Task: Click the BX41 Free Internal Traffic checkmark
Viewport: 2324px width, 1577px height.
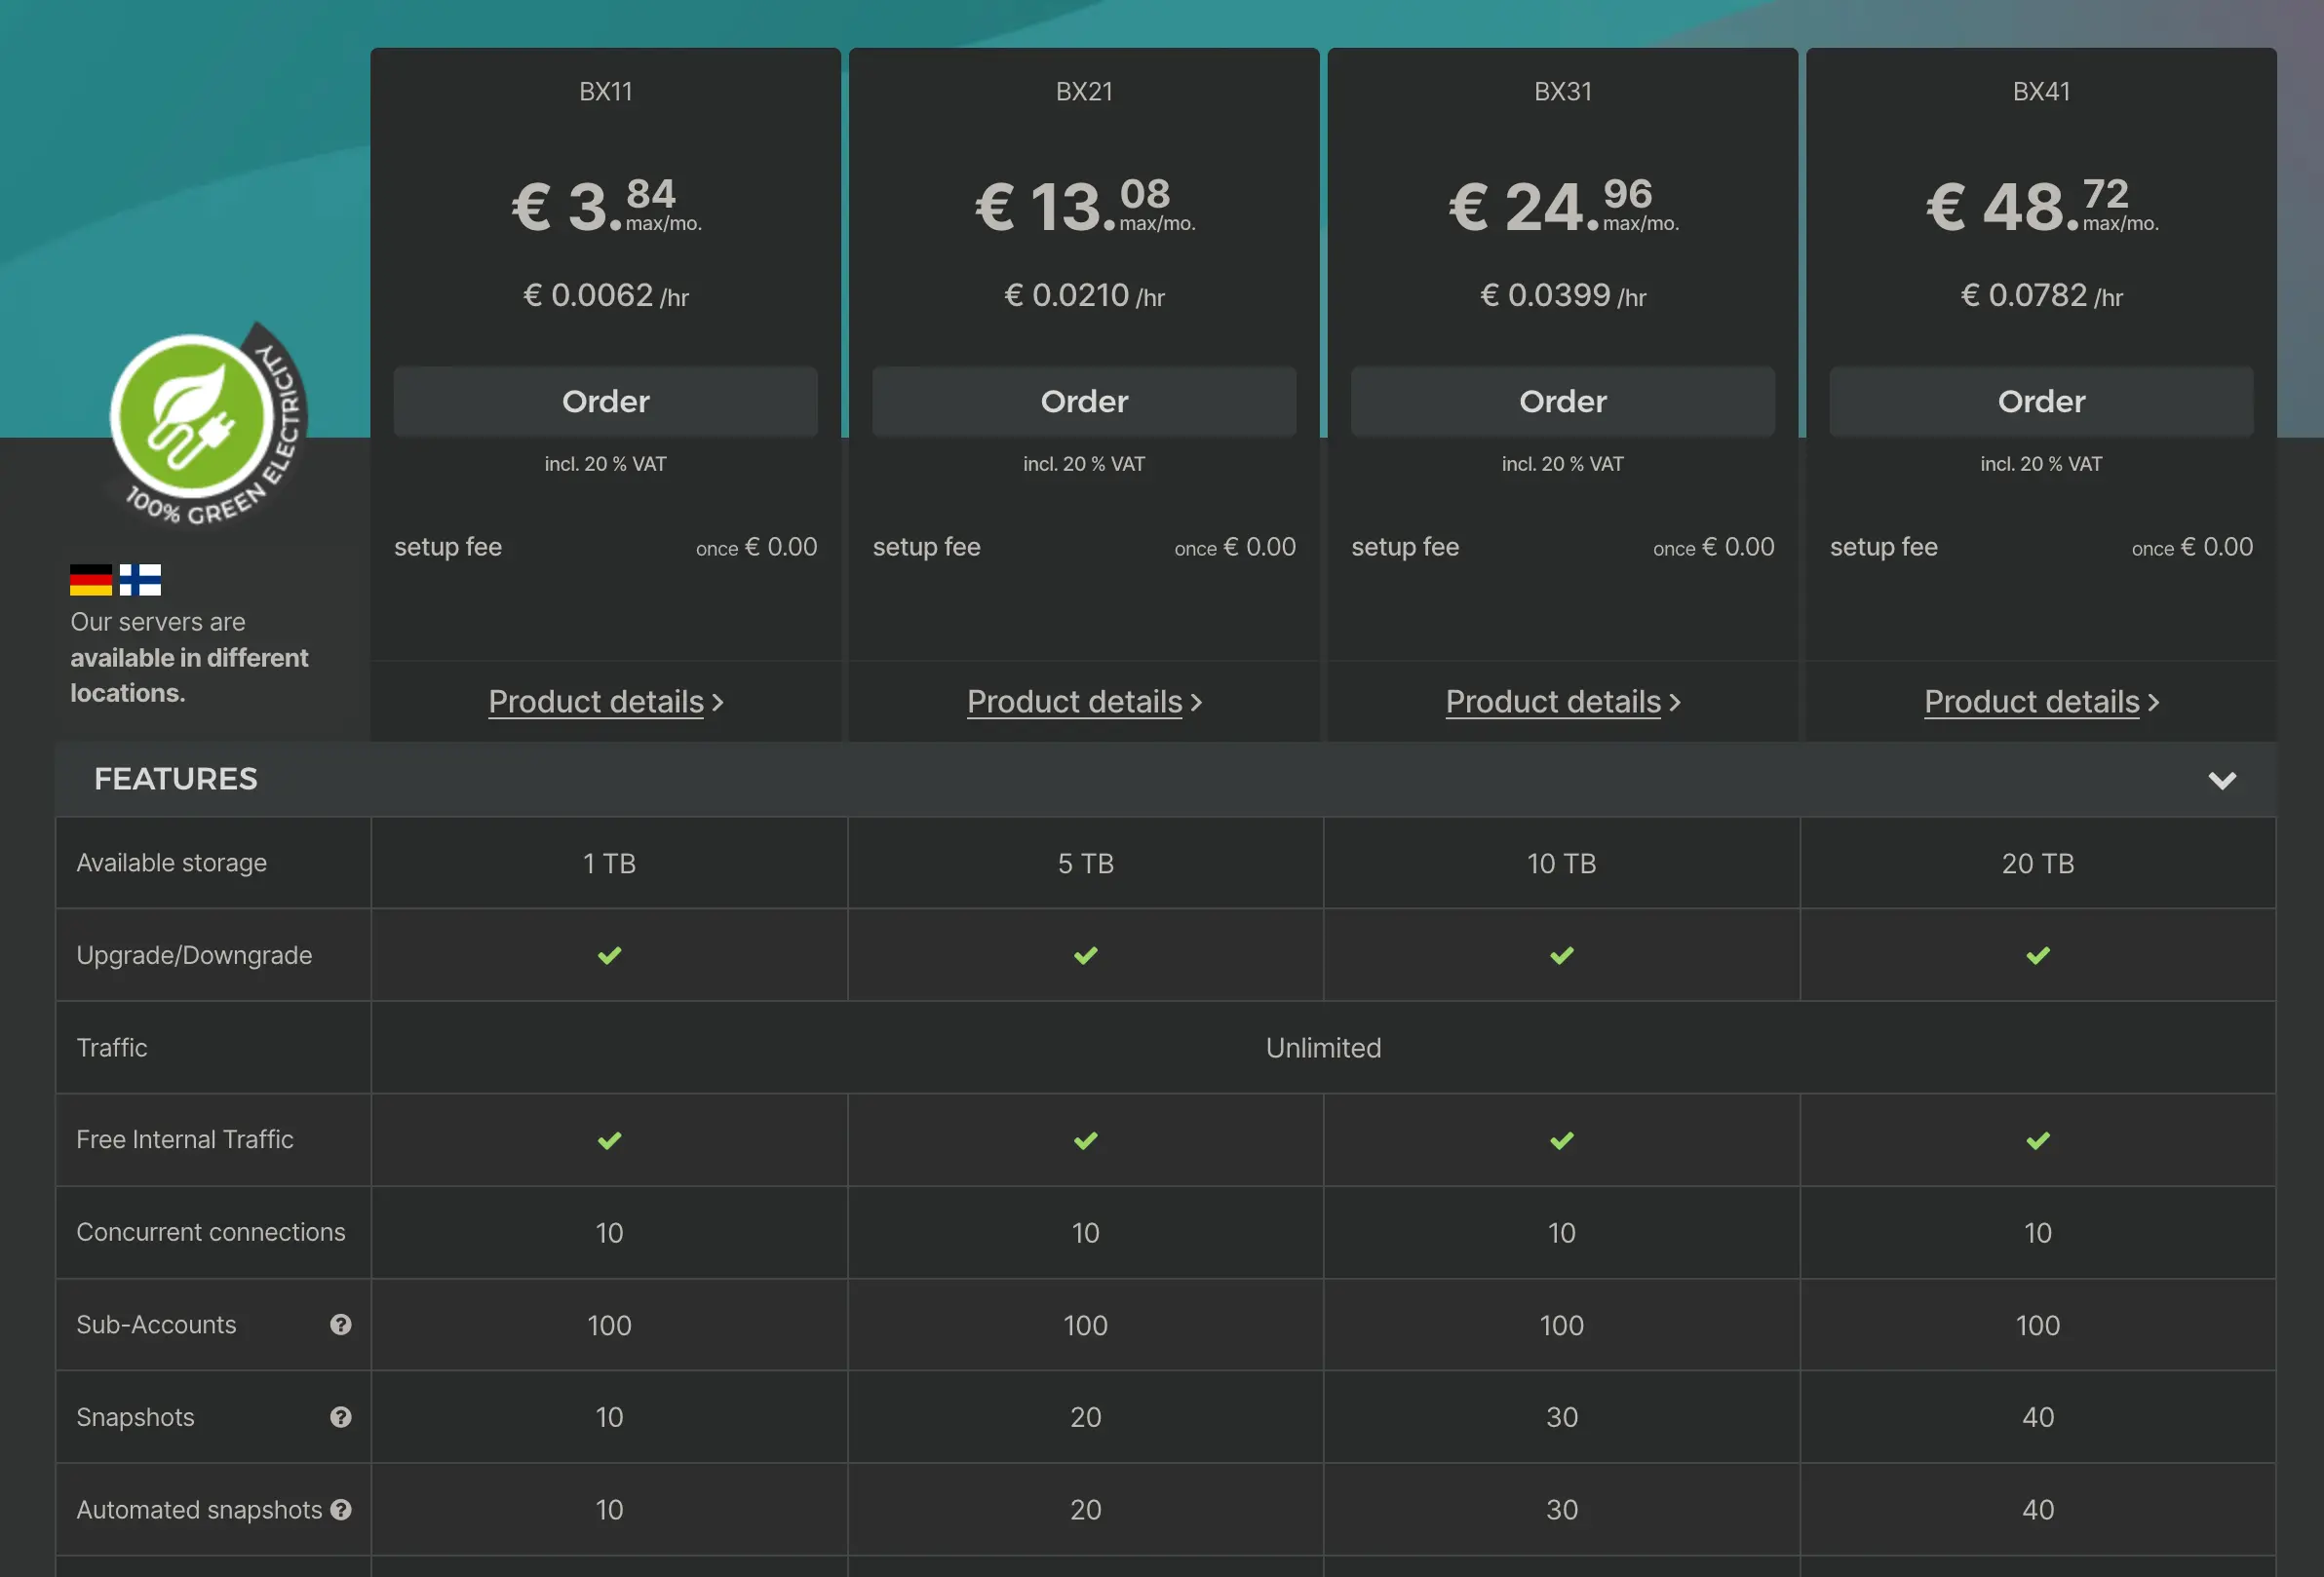Action: 2037,1140
